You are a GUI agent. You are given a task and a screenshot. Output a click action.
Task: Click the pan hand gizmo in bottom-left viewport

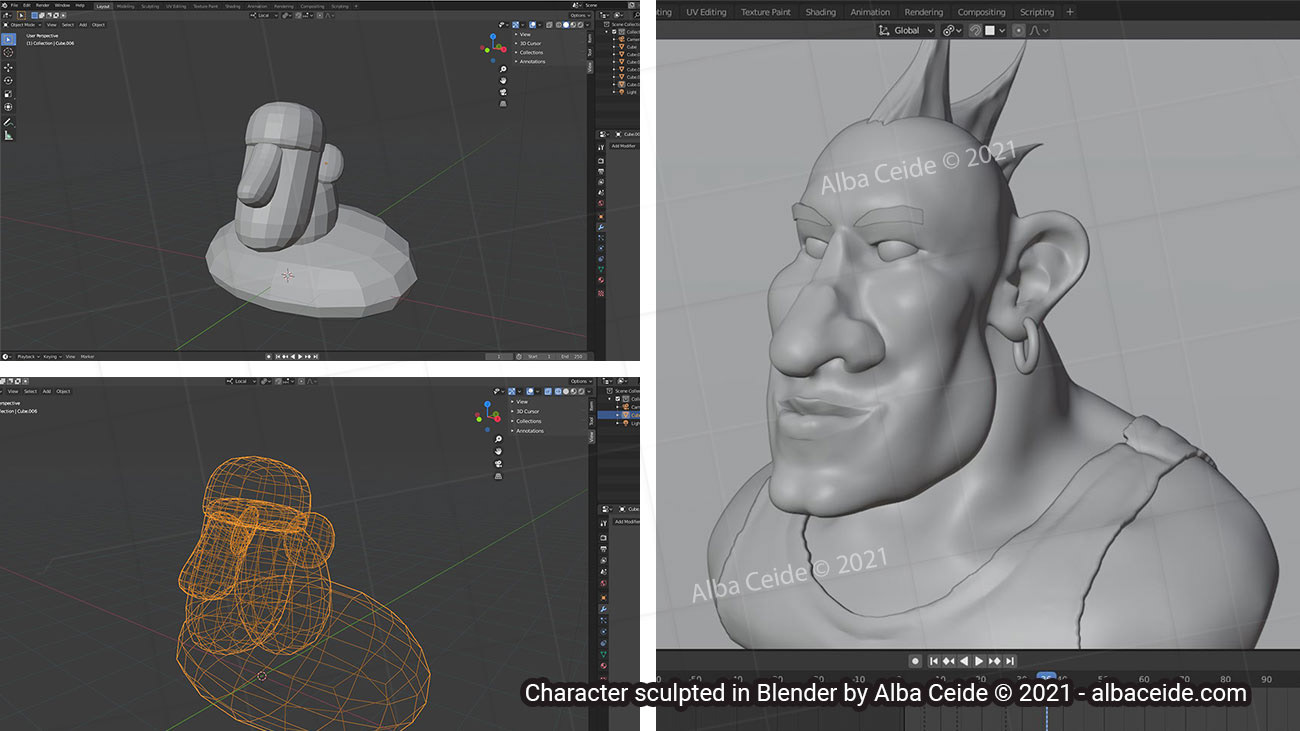(498, 451)
